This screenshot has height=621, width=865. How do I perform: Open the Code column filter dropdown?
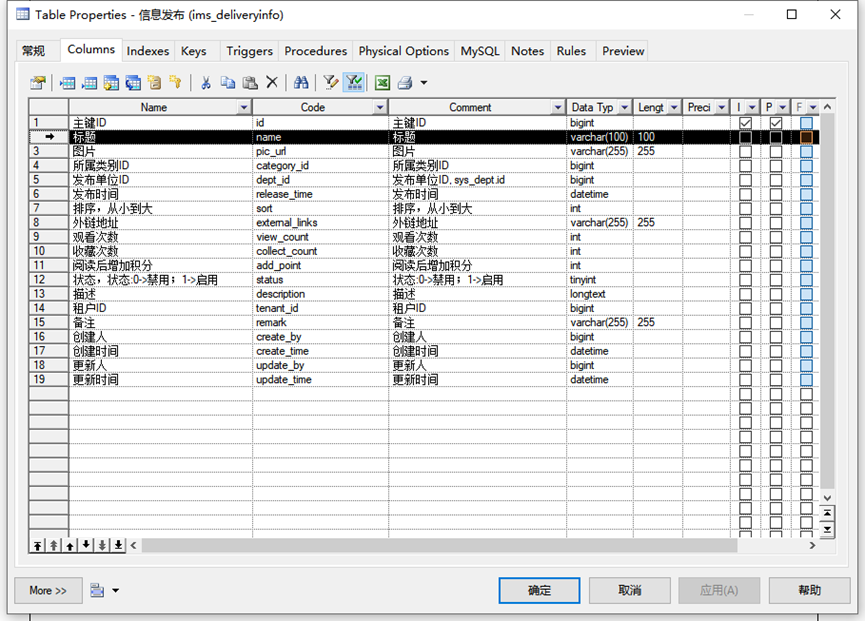(380, 107)
